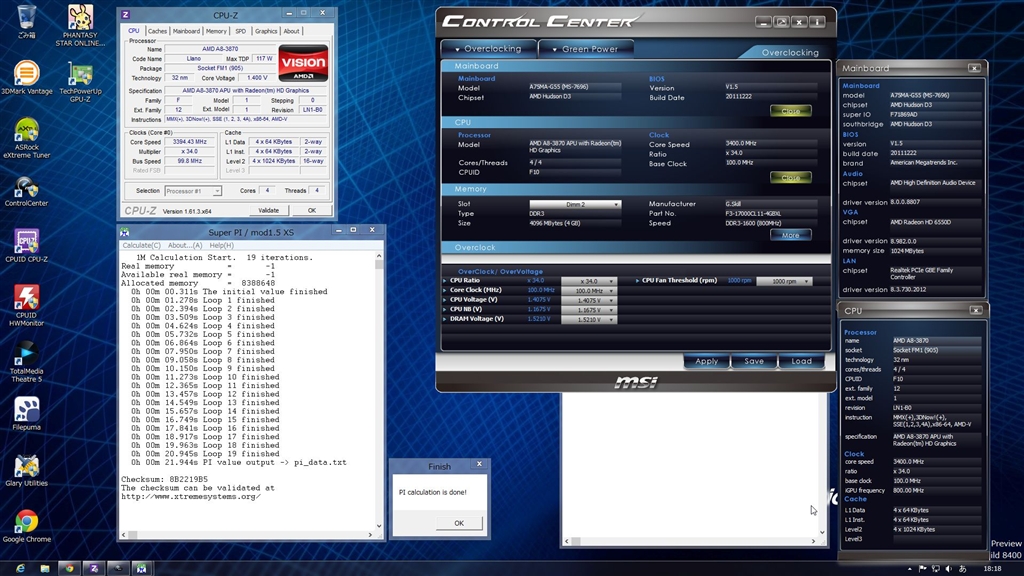Click the Super PI vertical scrollbar
This screenshot has width=1024, height=576.
379,390
